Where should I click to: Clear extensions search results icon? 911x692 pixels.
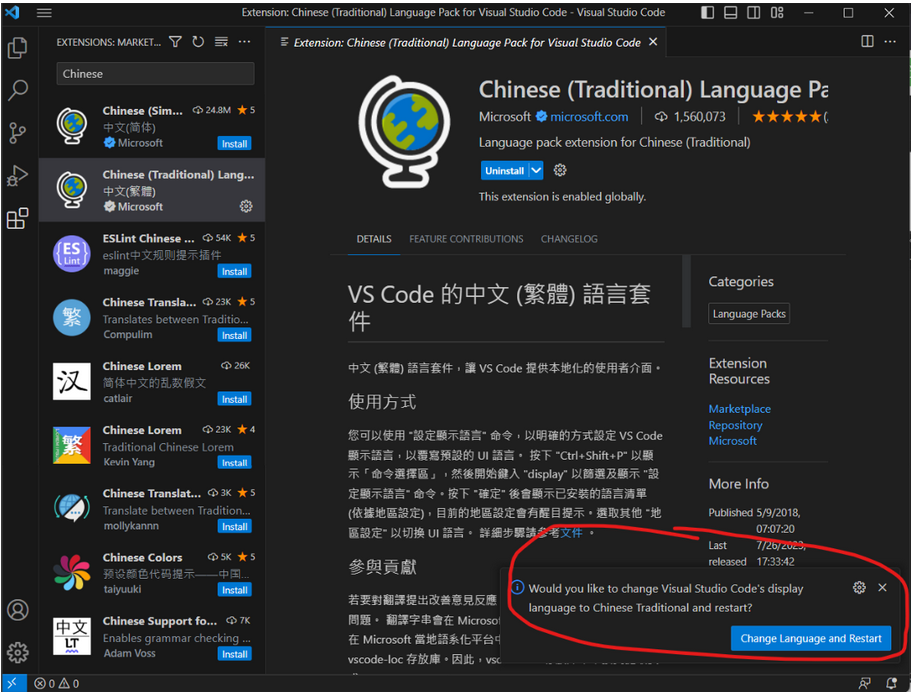click(x=221, y=42)
